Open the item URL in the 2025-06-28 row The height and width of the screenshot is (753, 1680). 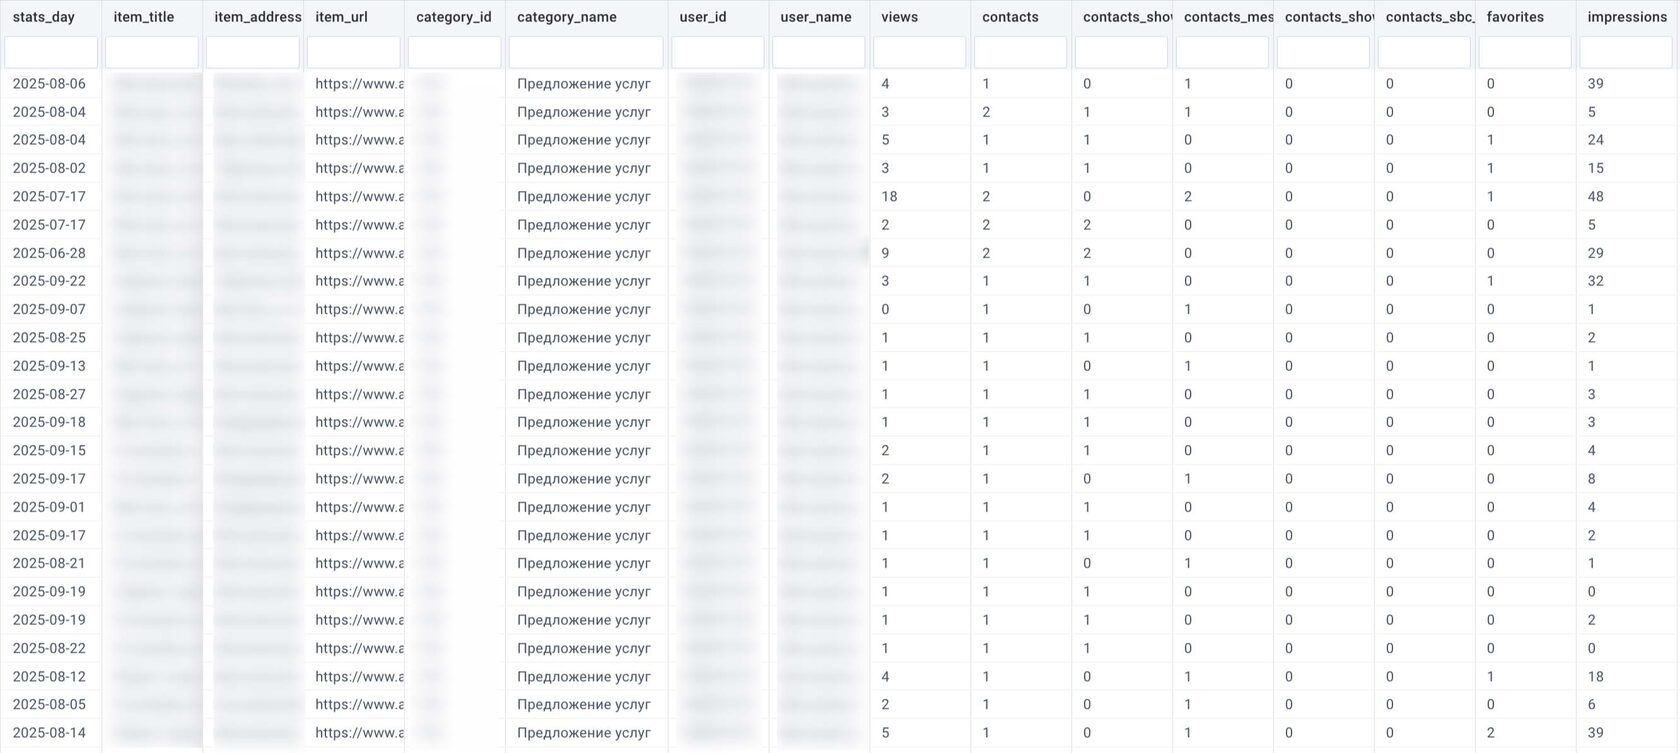(x=359, y=253)
